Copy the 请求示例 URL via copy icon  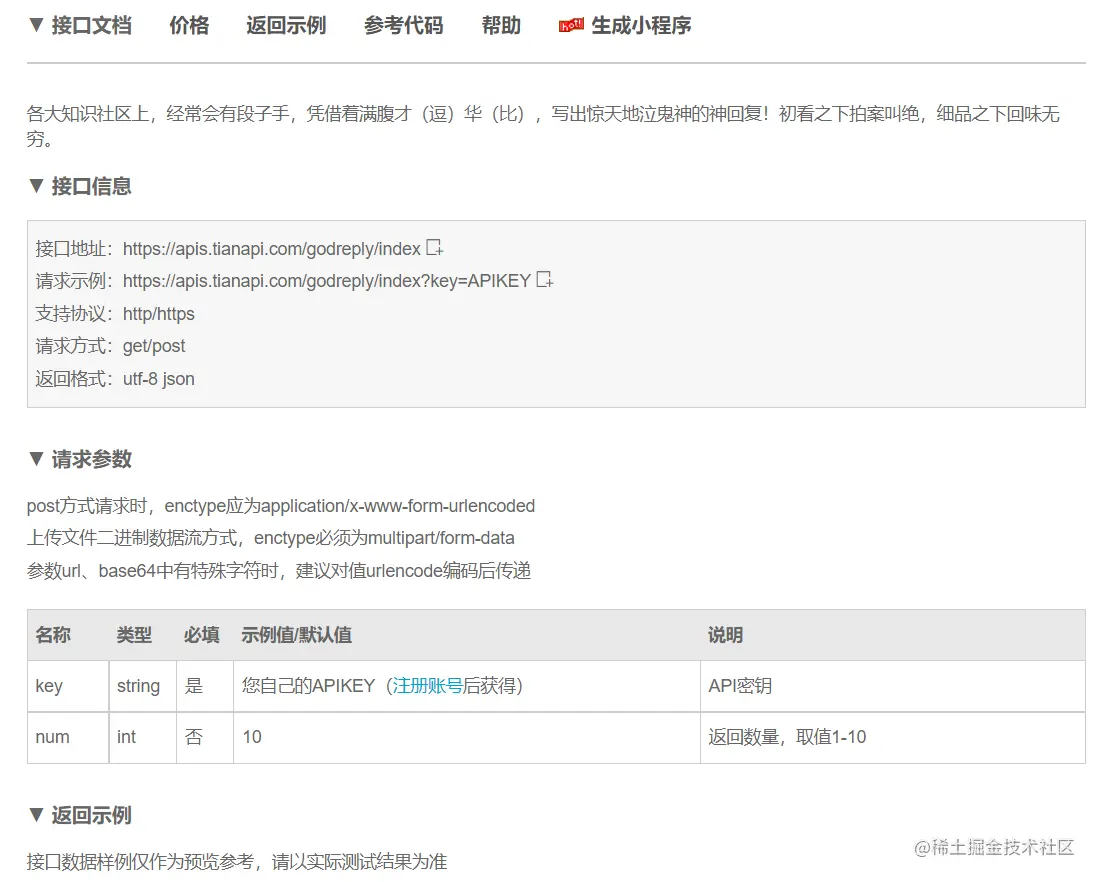[545, 280]
